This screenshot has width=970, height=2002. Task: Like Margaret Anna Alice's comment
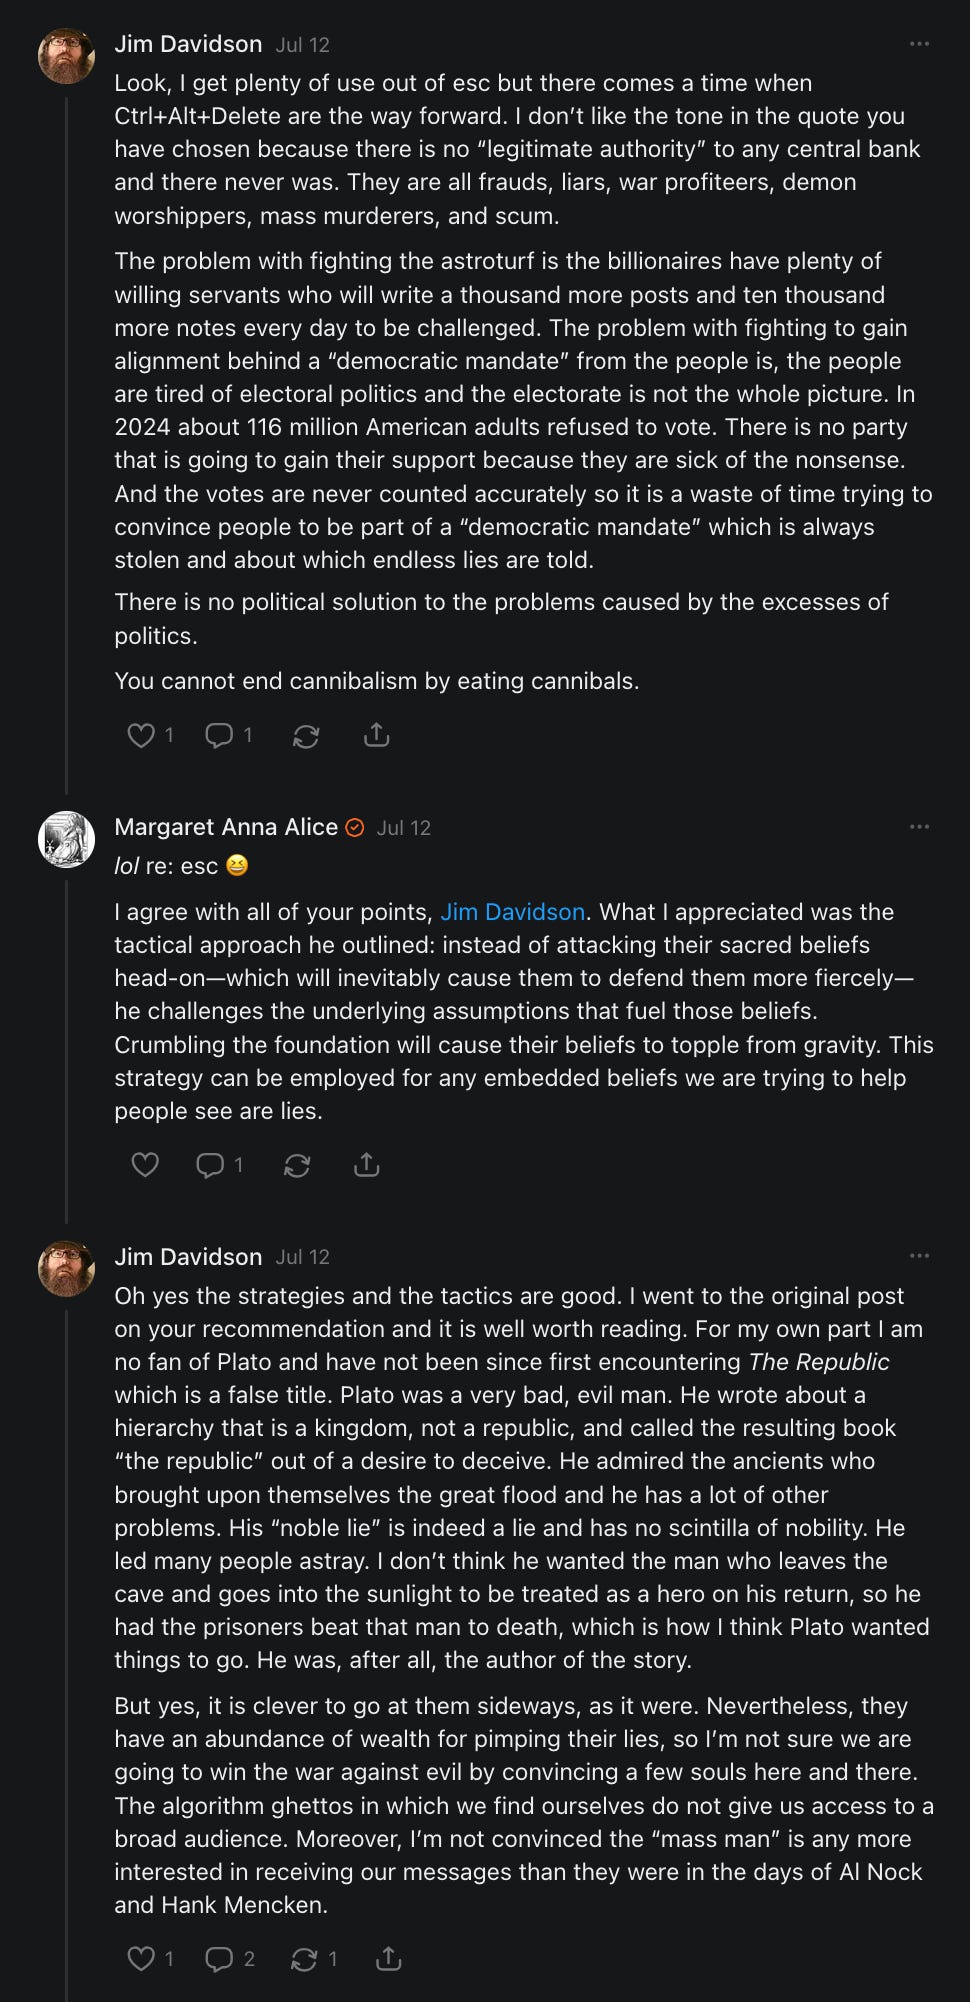tap(145, 1165)
